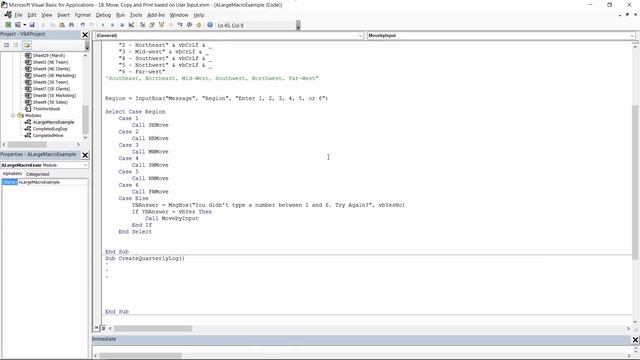Open the Help menu
This screenshot has width=640, height=360.
tap(199, 15)
